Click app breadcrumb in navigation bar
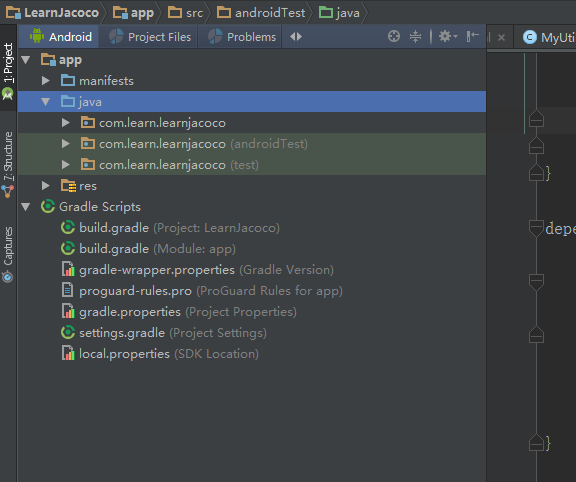Screen dimensions: 576x482 [133, 12]
